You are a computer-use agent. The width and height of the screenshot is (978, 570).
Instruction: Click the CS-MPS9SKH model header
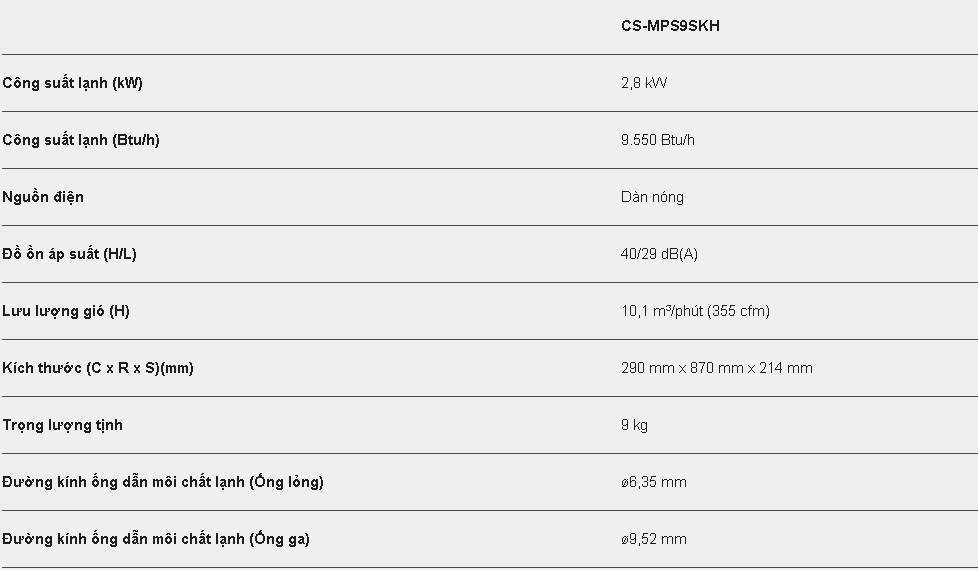click(670, 26)
